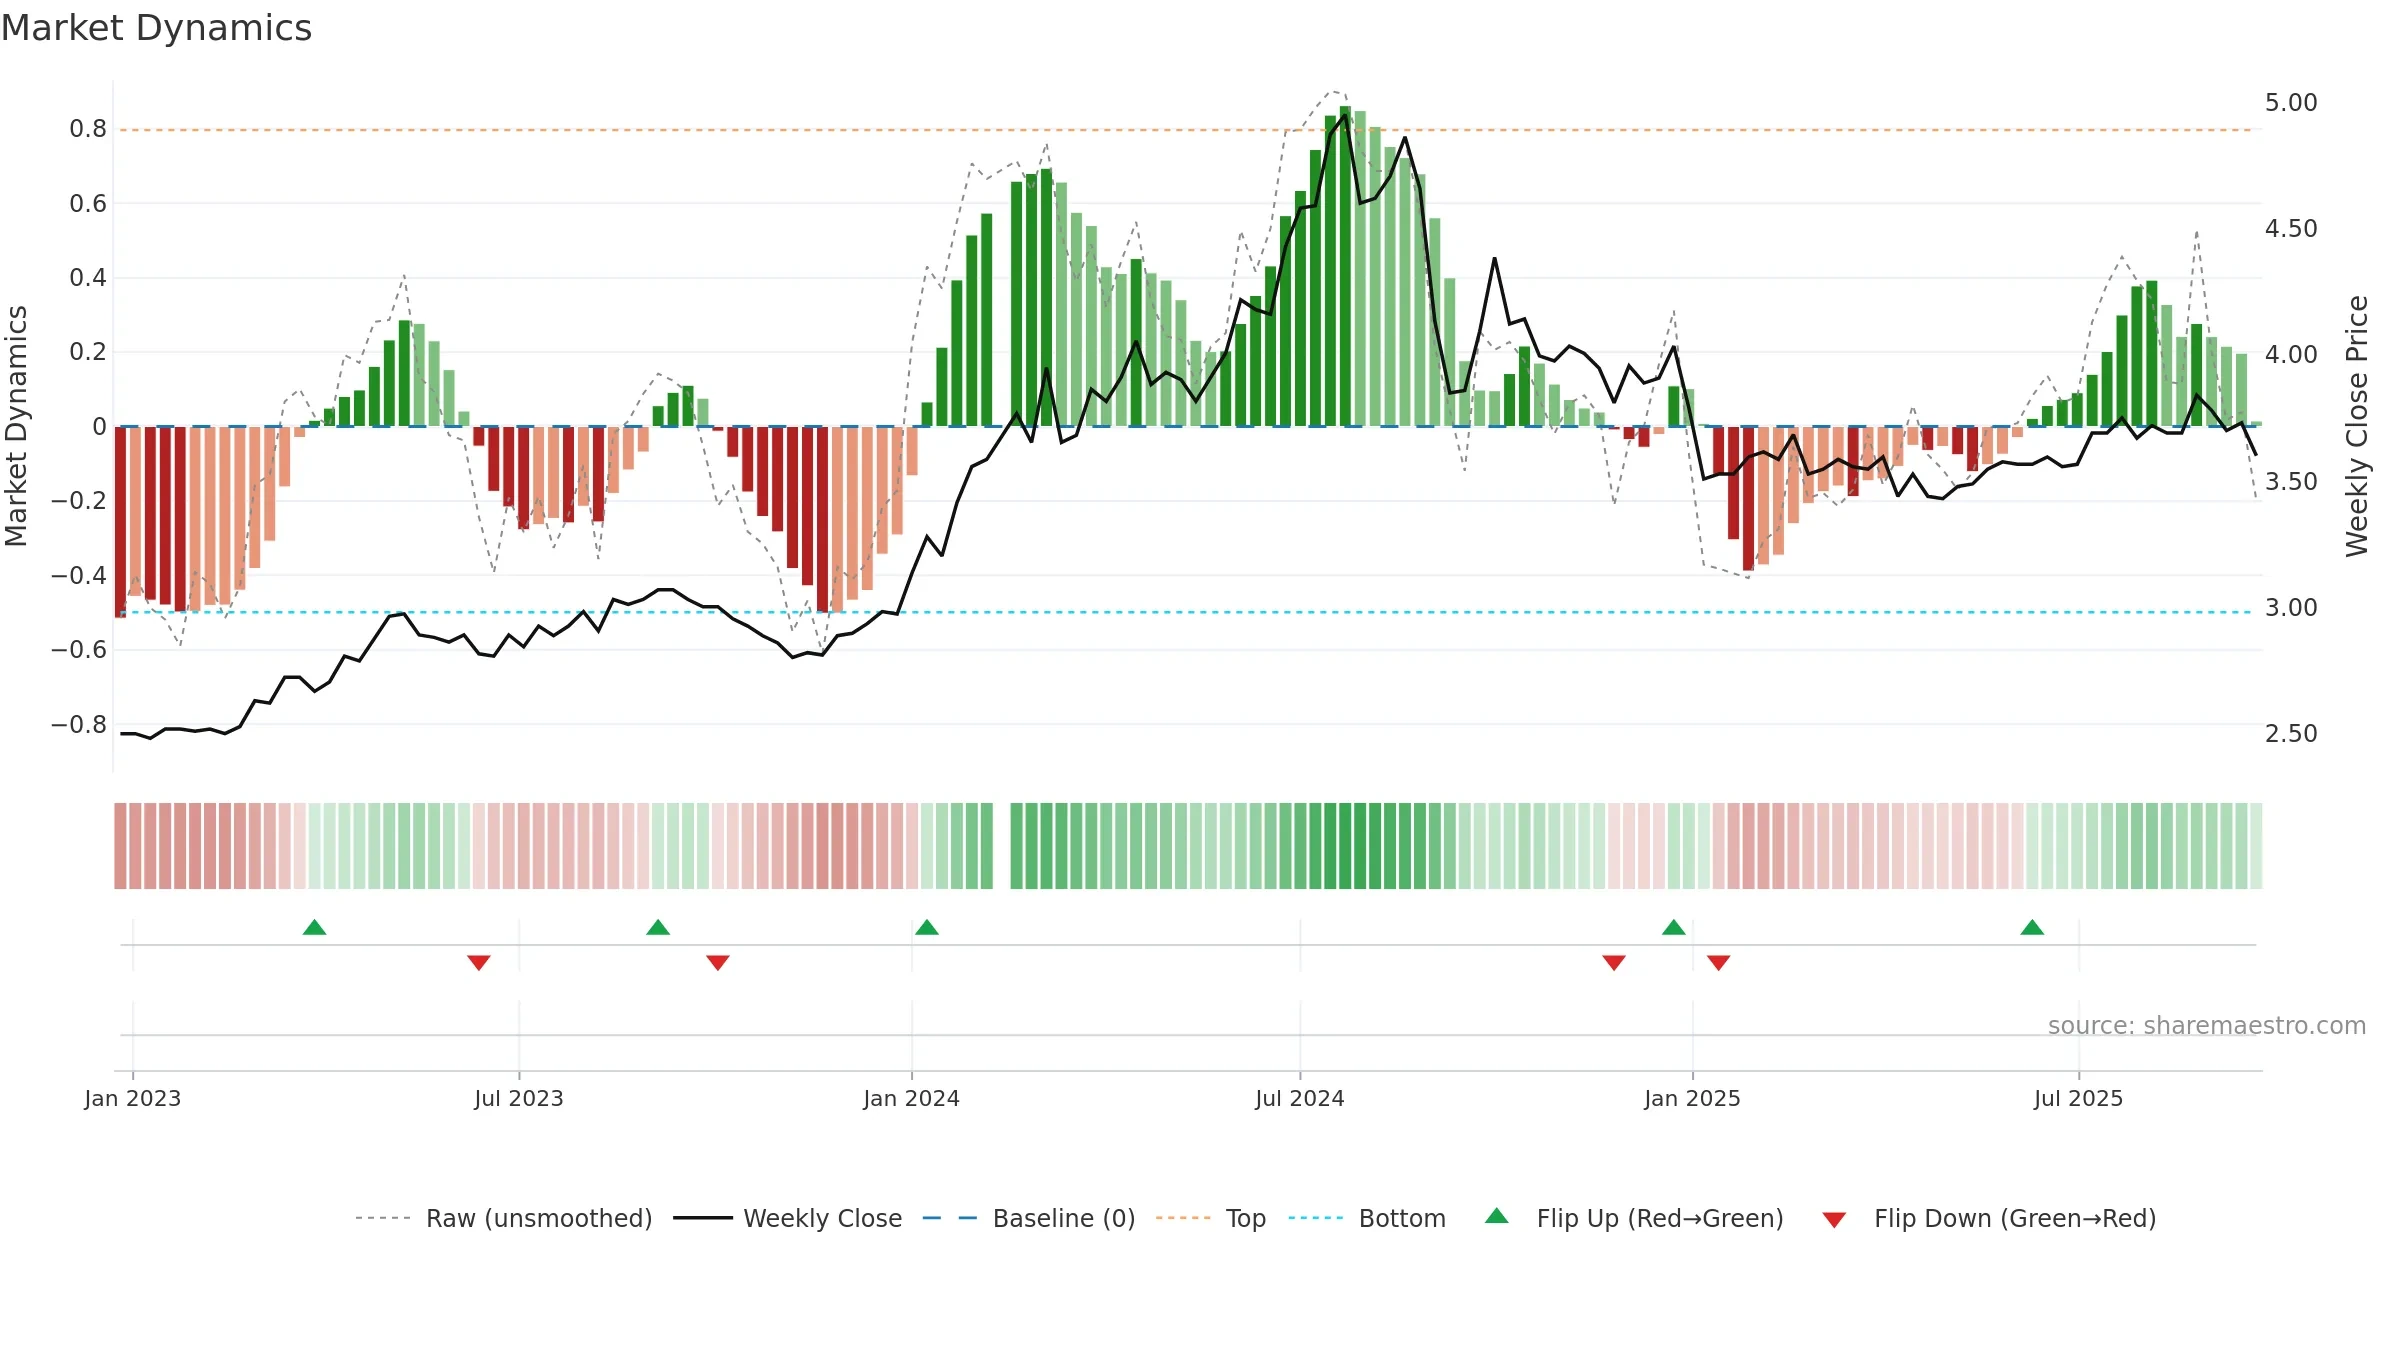Screen dimensions: 2400x1350
Task: Click the red flip-down marker just before Jul 2023
Action: [x=478, y=962]
